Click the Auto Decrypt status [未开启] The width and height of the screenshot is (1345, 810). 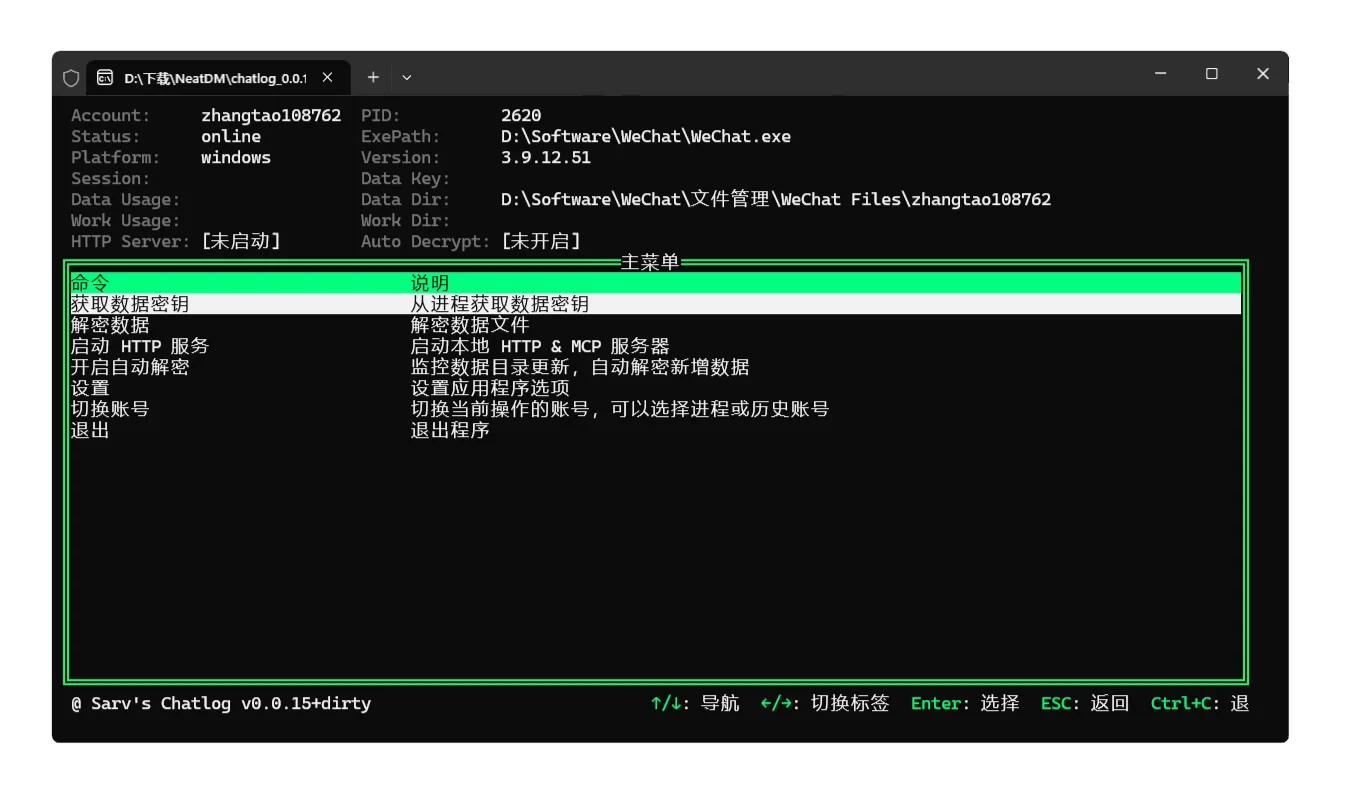click(541, 241)
